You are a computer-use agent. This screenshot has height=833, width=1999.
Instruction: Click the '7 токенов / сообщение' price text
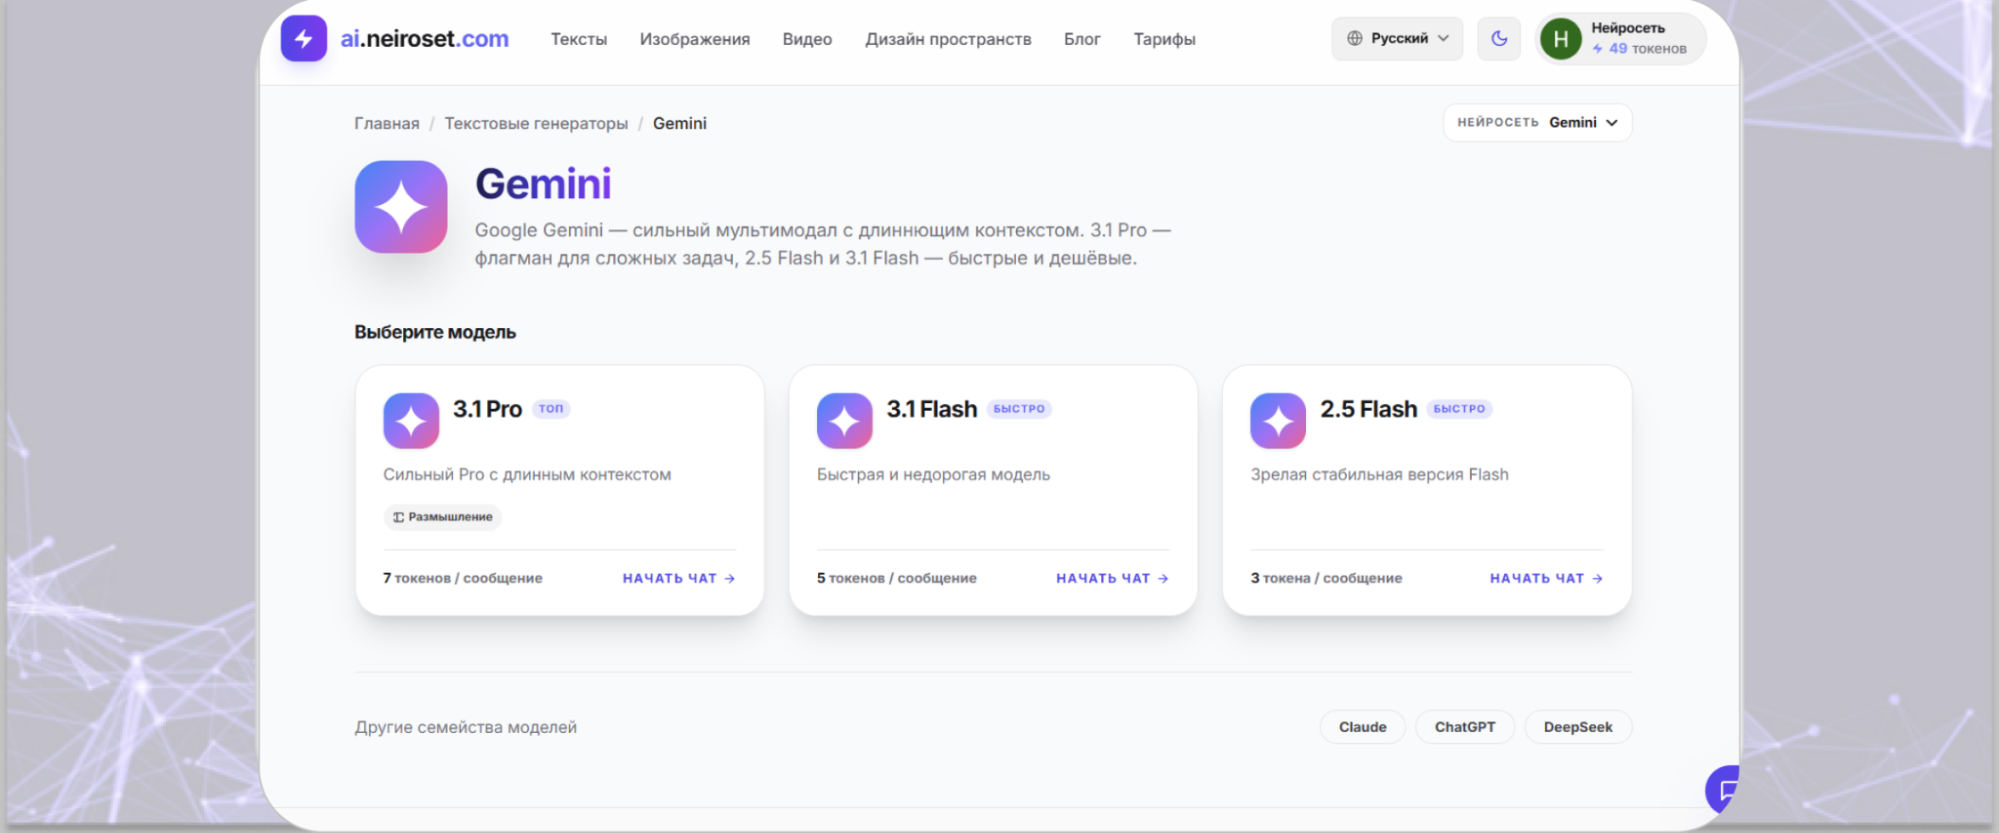tap(463, 578)
